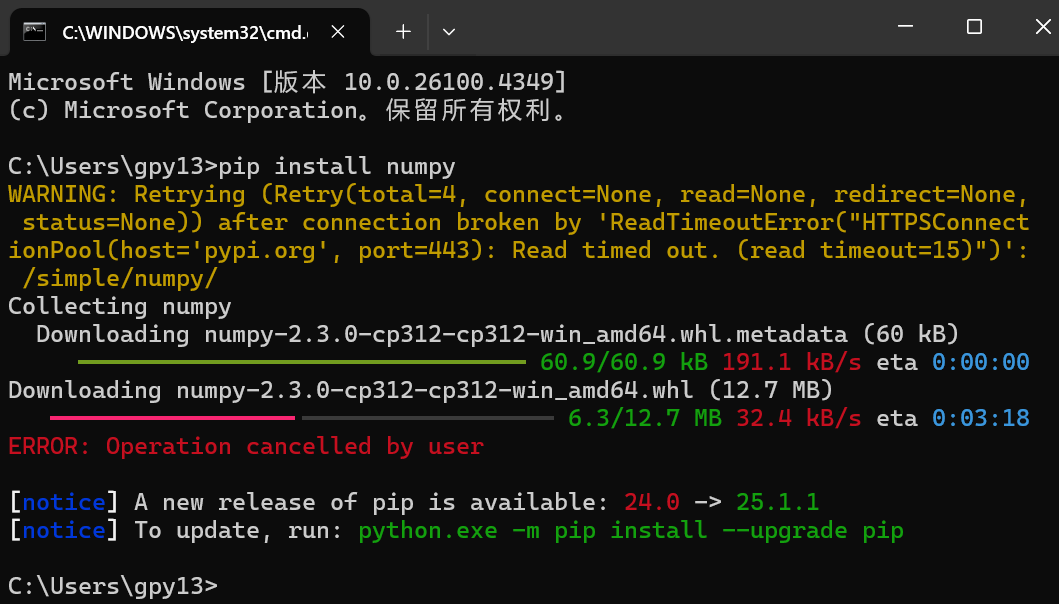This screenshot has height=604, width=1059.
Task: Click the maximize window icon
Action: coord(973,27)
